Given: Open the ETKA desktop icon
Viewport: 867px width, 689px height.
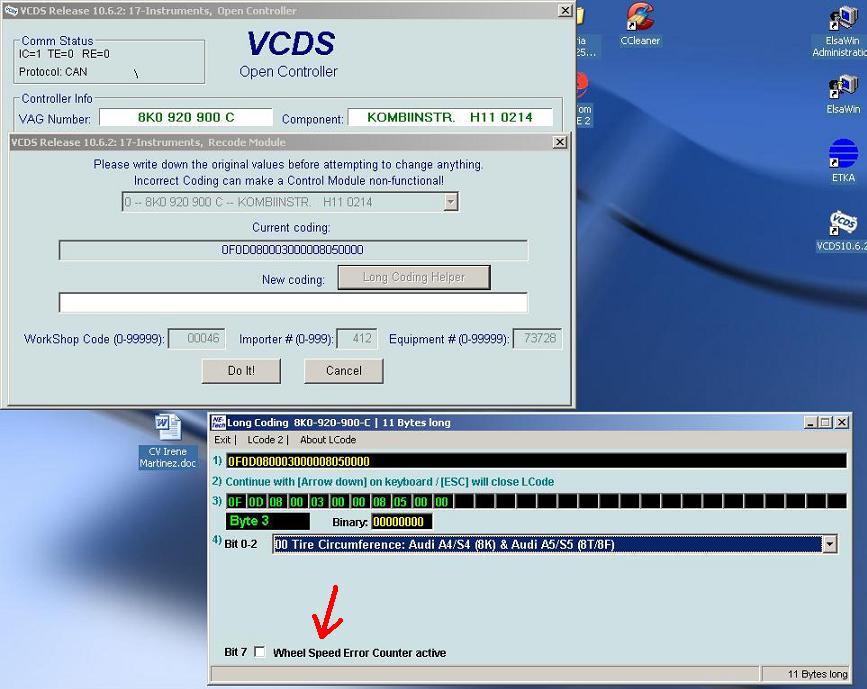Looking at the screenshot, I should (x=843, y=160).
